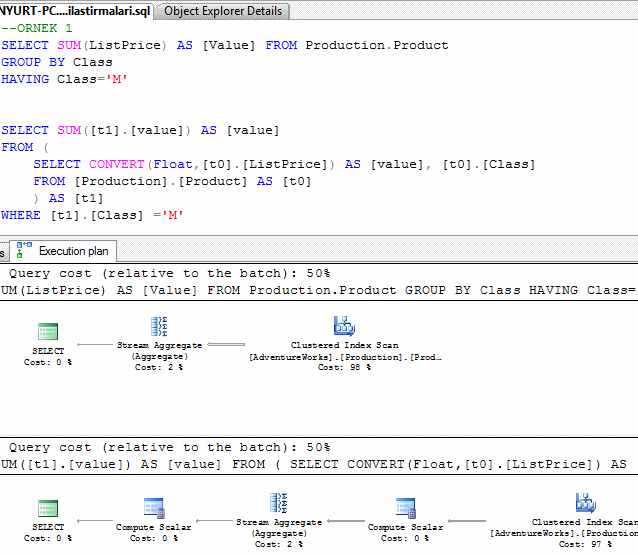Place cursor on the --ORNEK 1 comment
Viewport: 638px width, 557px height.
click(x=36, y=28)
